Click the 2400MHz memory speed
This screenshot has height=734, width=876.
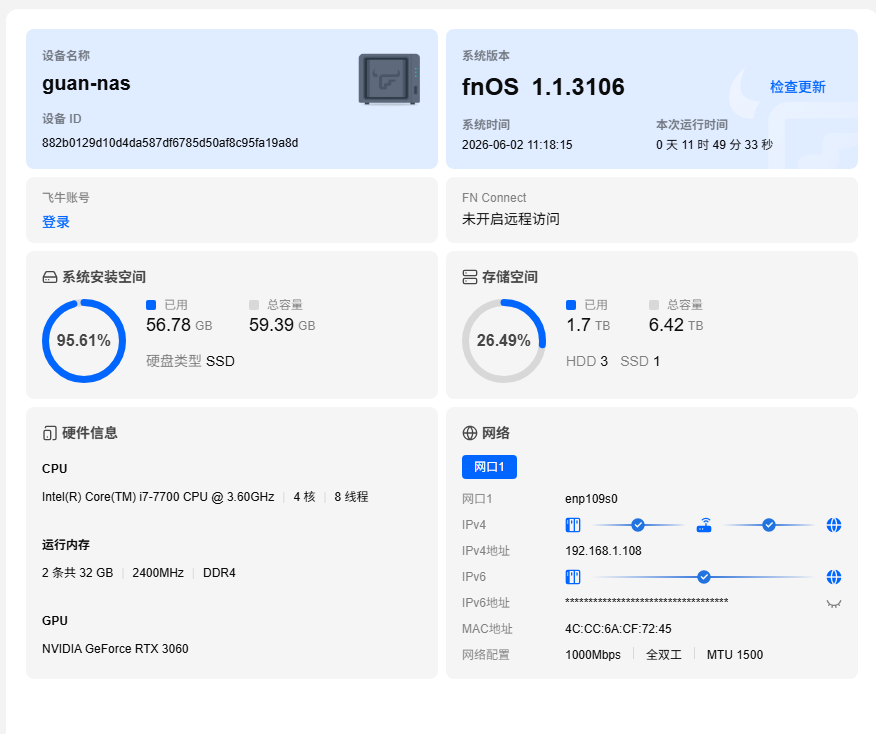pyautogui.click(x=158, y=573)
